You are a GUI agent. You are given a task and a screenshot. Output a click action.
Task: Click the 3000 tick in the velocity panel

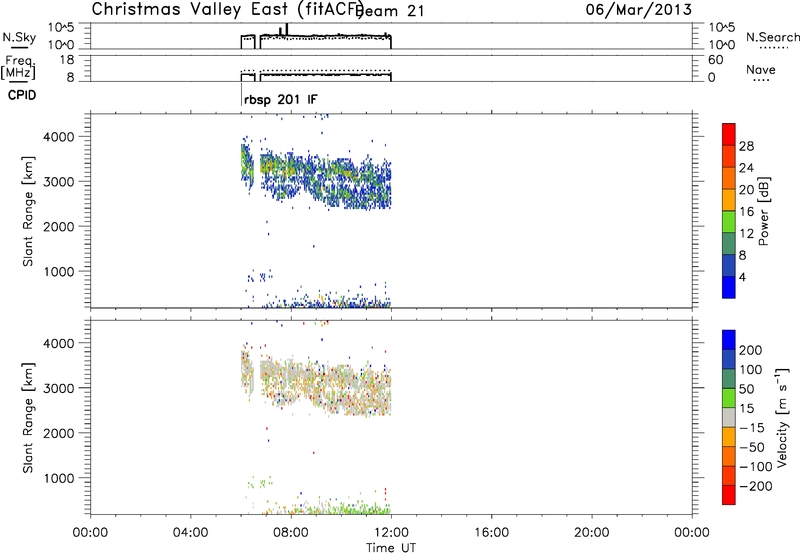point(59,388)
